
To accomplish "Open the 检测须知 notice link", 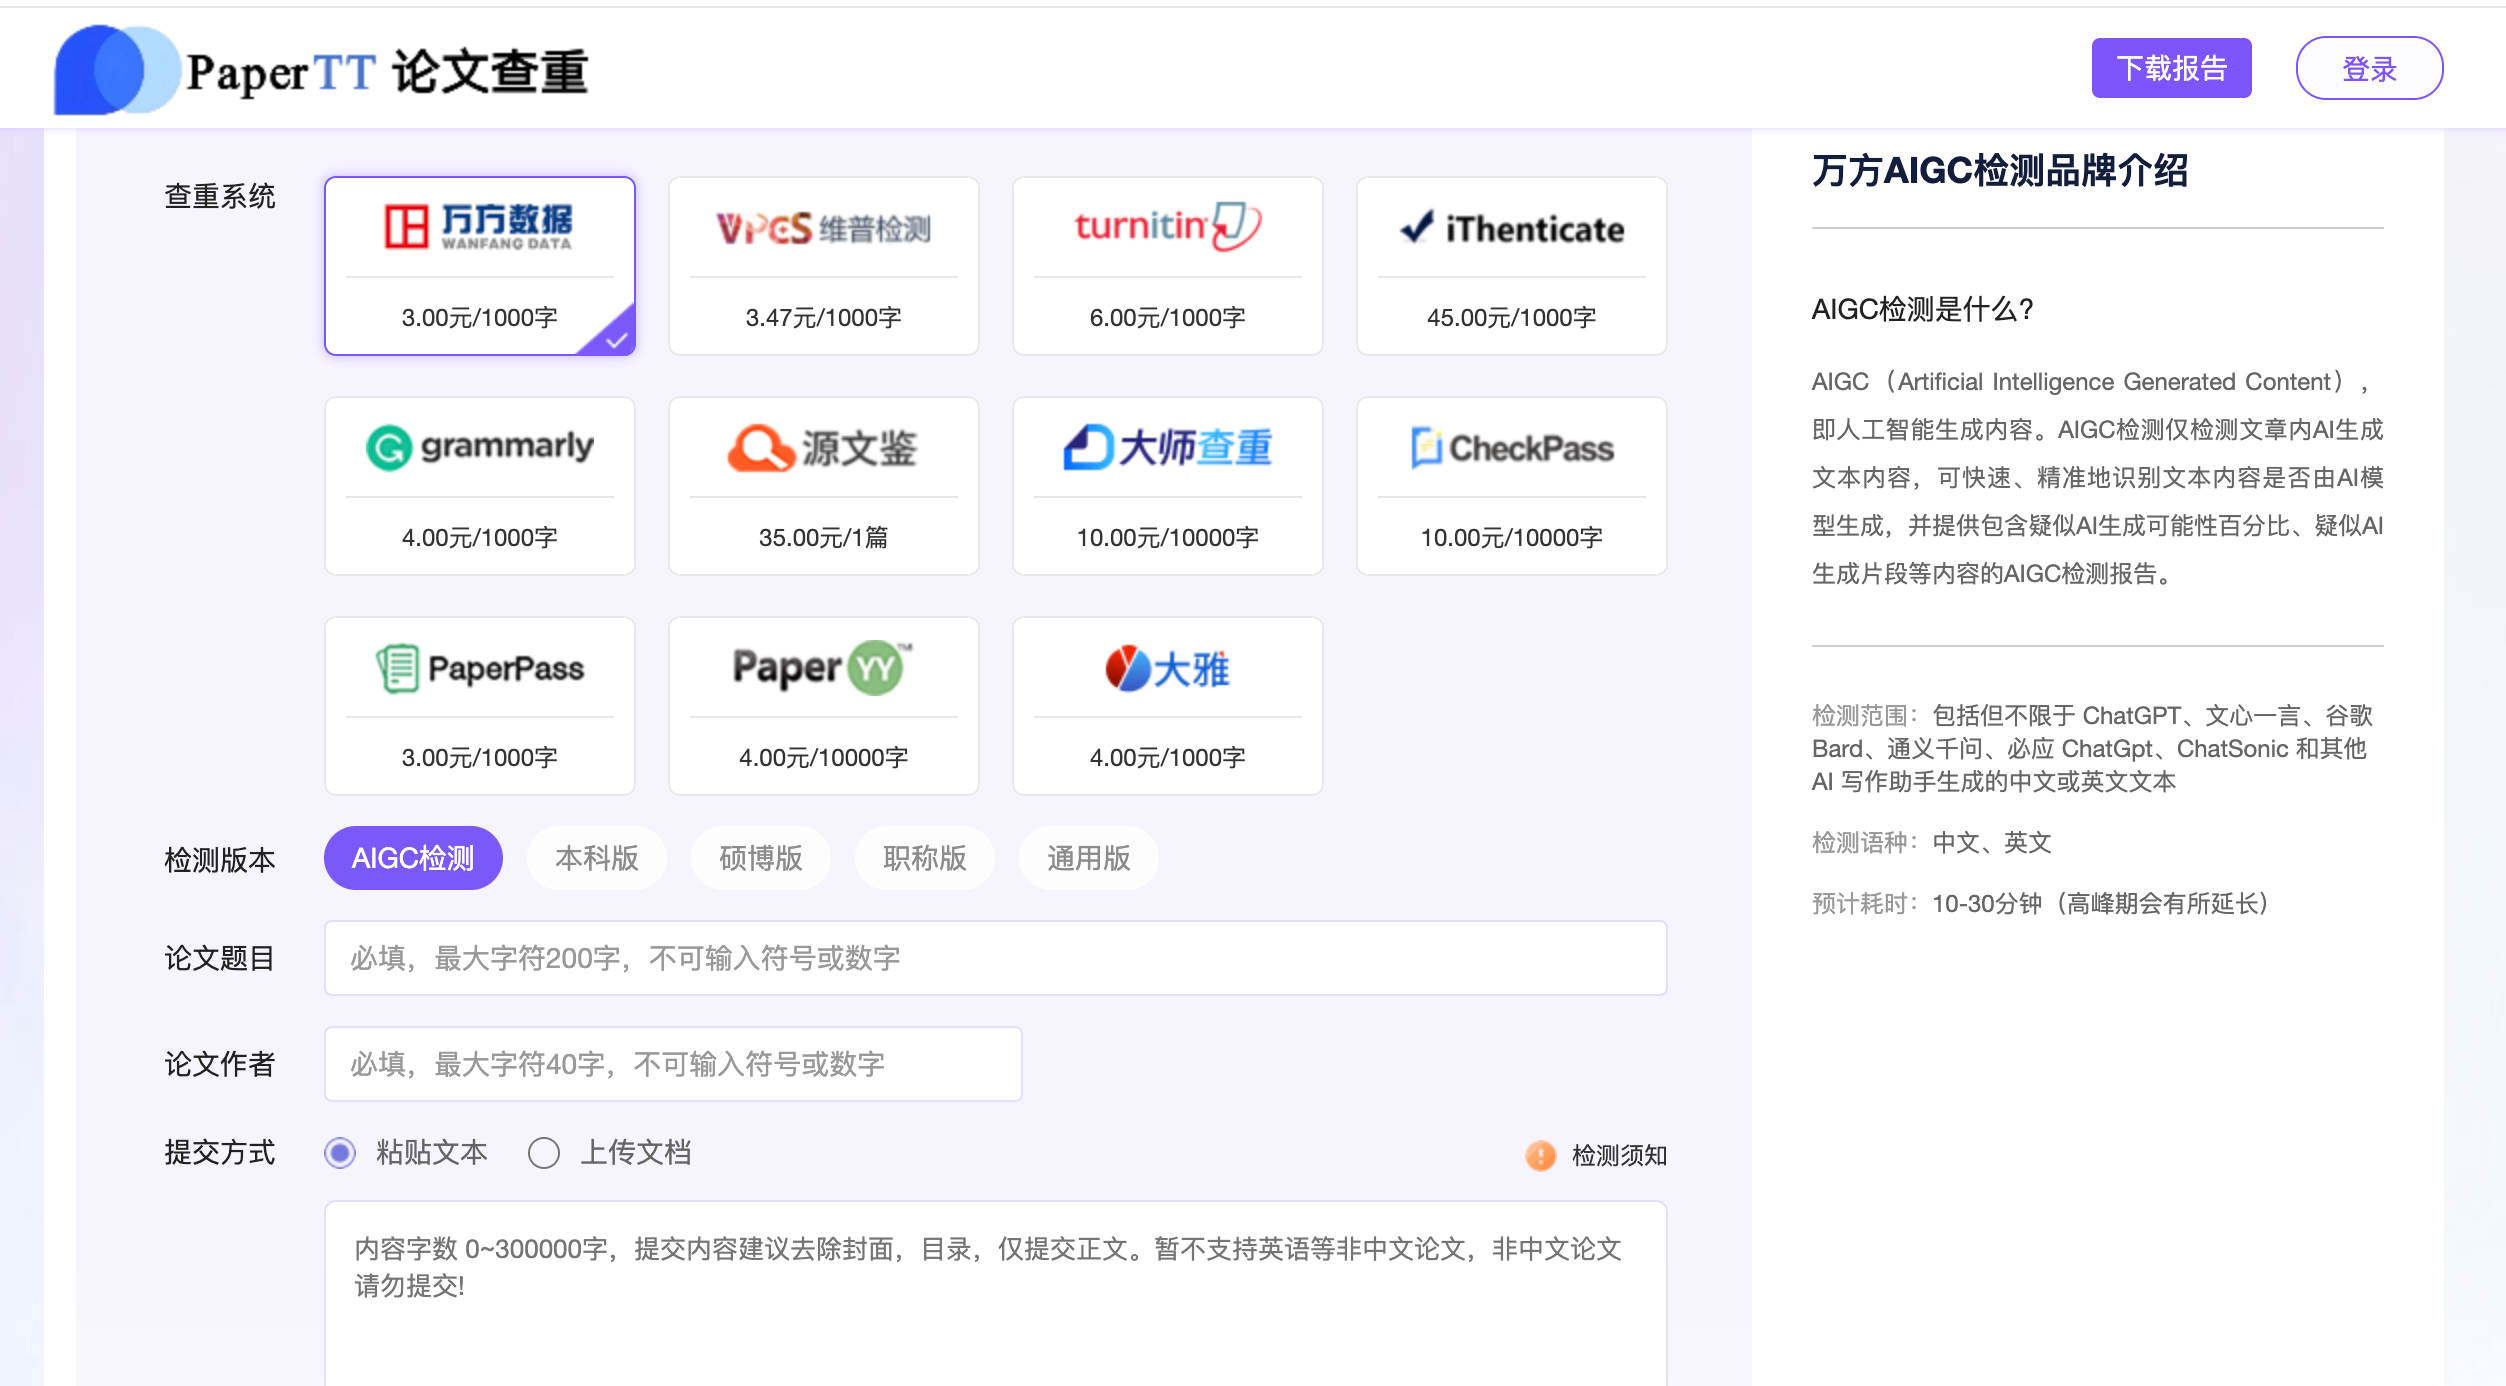I will tap(1619, 1155).
